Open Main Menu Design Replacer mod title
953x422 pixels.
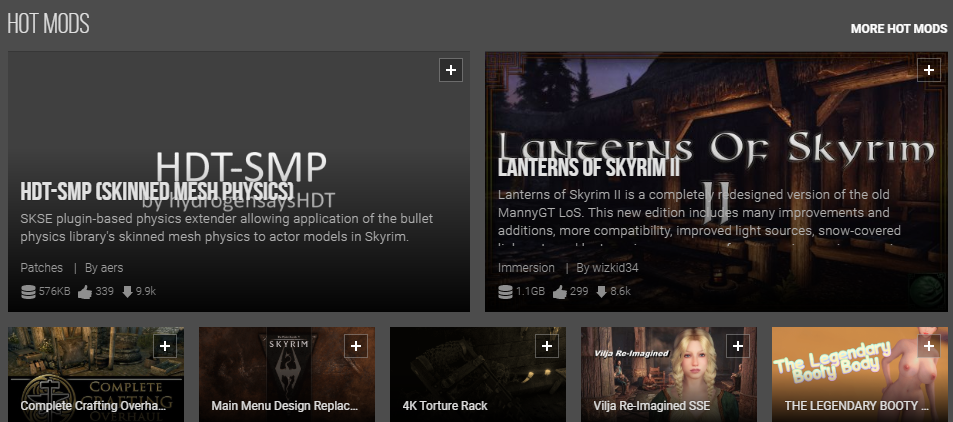click(284, 406)
